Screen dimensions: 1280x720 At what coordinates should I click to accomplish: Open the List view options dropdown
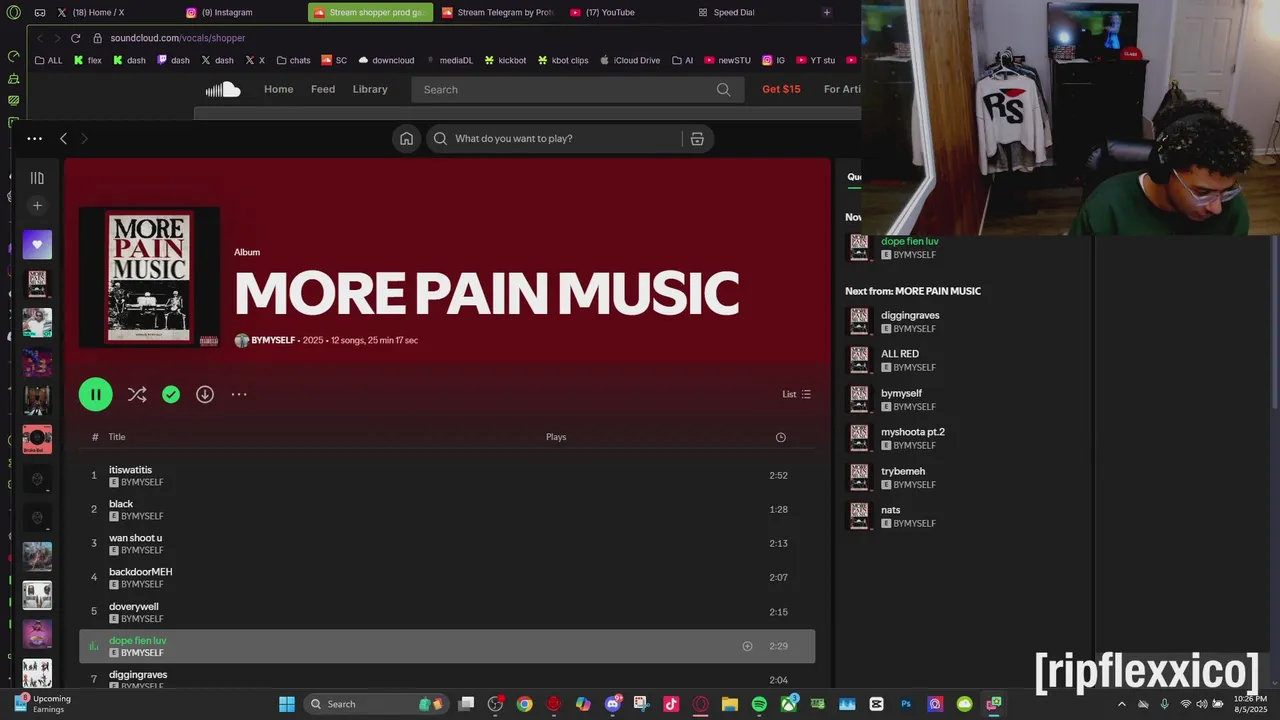pos(797,394)
